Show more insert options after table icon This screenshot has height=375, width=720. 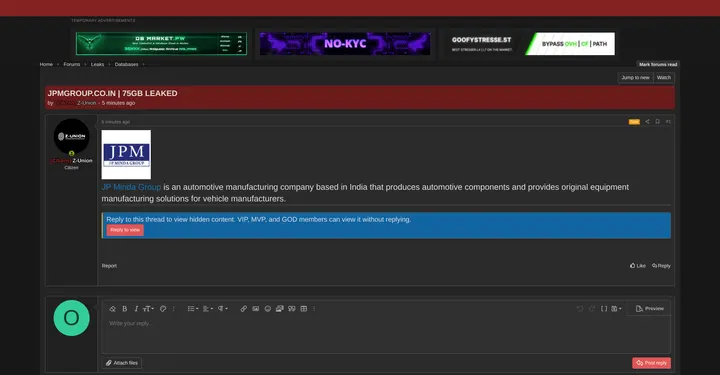[x=314, y=309]
